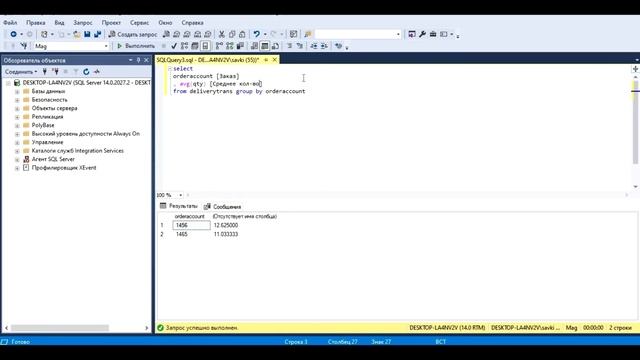This screenshot has height=360, width=640.
Task: Click the Undo arrow icon
Action: (256, 34)
